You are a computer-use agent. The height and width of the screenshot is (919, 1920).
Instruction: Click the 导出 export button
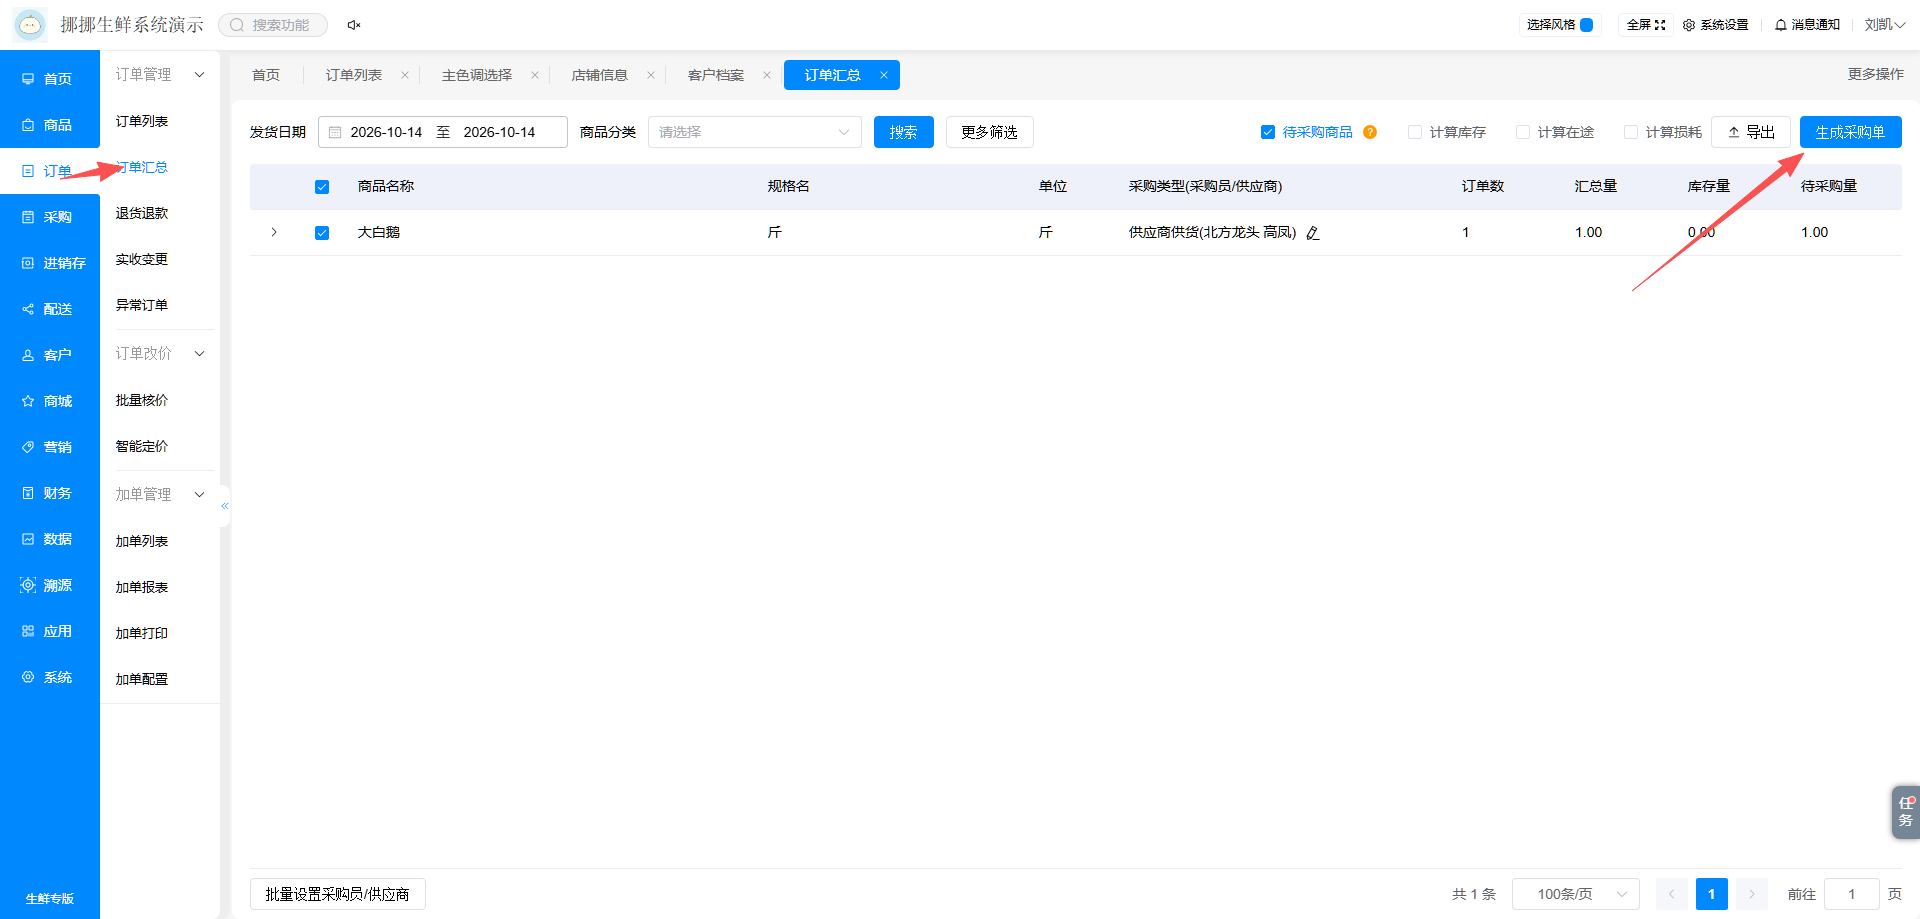[x=1751, y=132]
